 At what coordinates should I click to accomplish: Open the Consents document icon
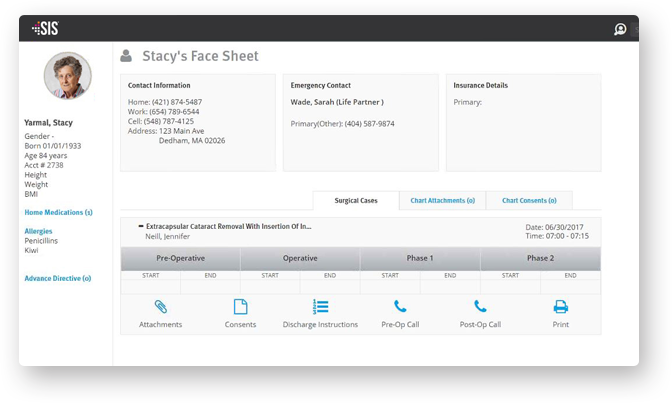[x=240, y=307]
